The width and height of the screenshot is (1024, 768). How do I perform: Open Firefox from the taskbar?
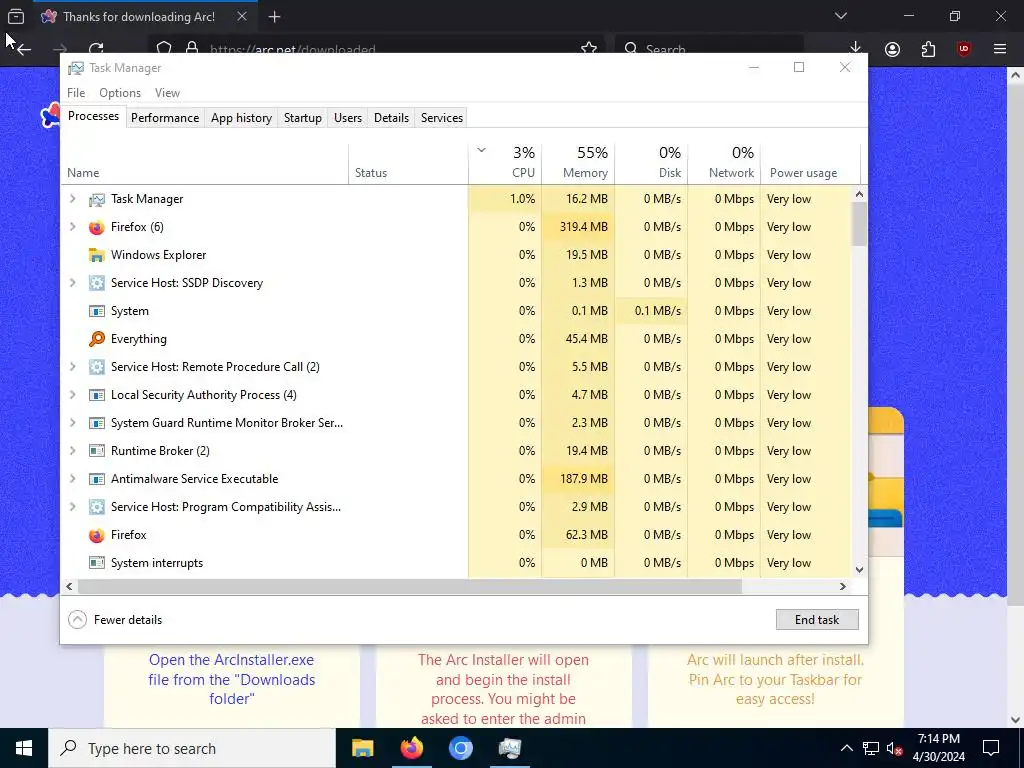click(411, 748)
